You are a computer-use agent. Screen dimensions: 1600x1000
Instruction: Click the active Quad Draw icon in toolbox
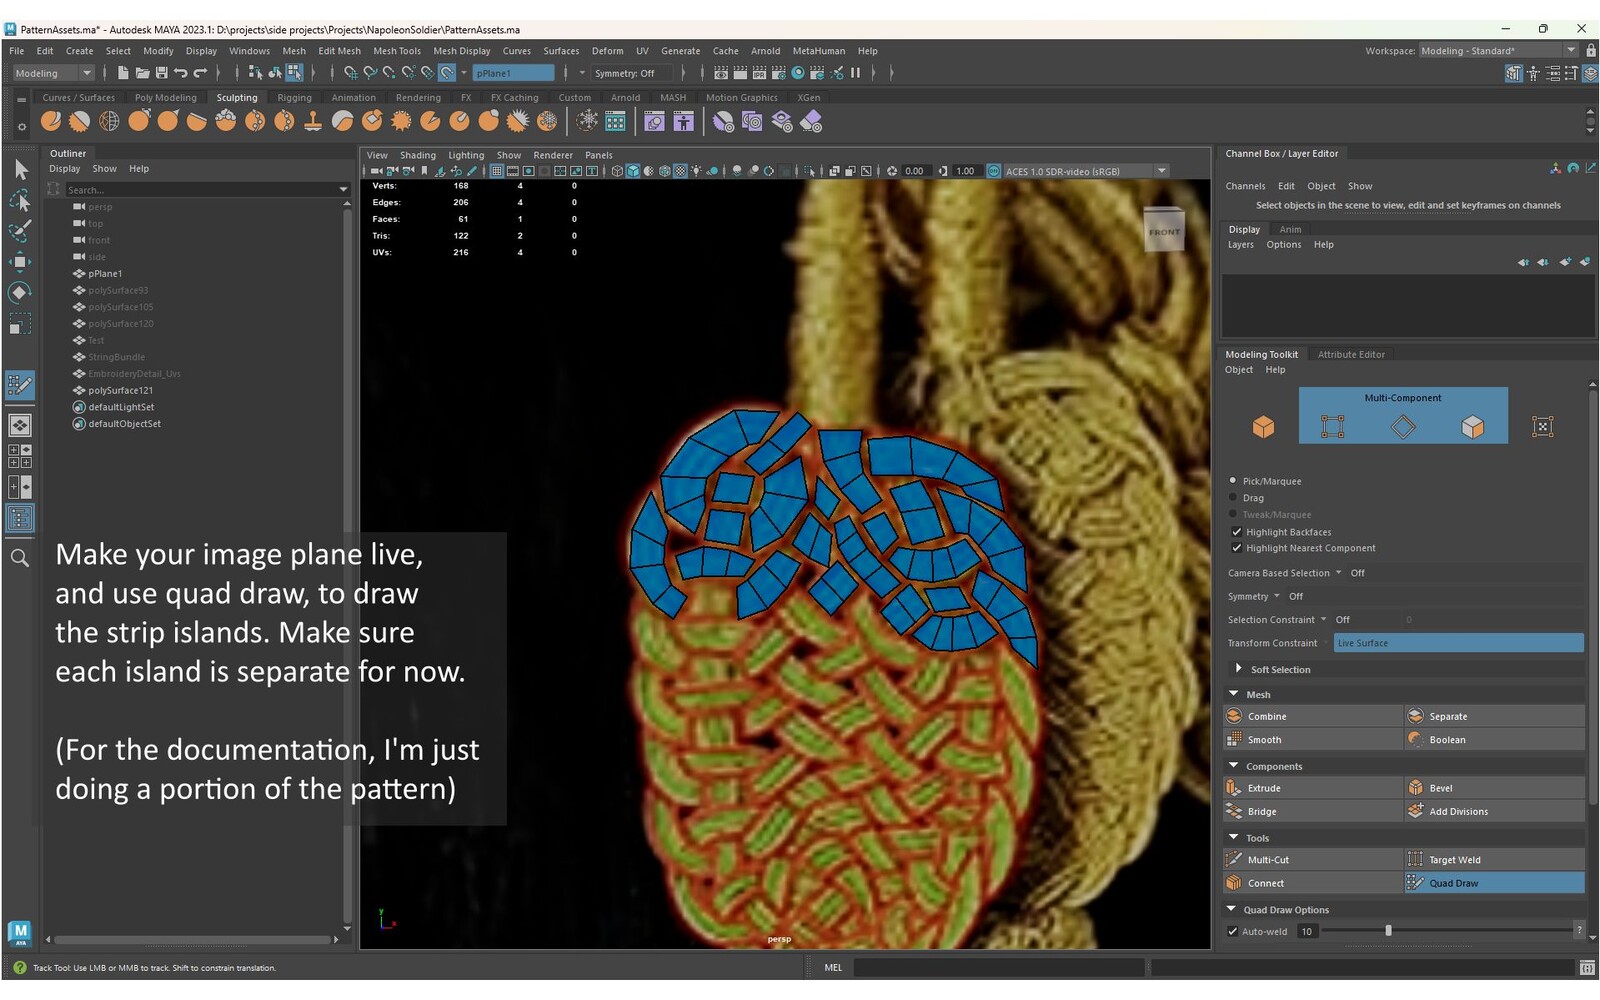20,385
